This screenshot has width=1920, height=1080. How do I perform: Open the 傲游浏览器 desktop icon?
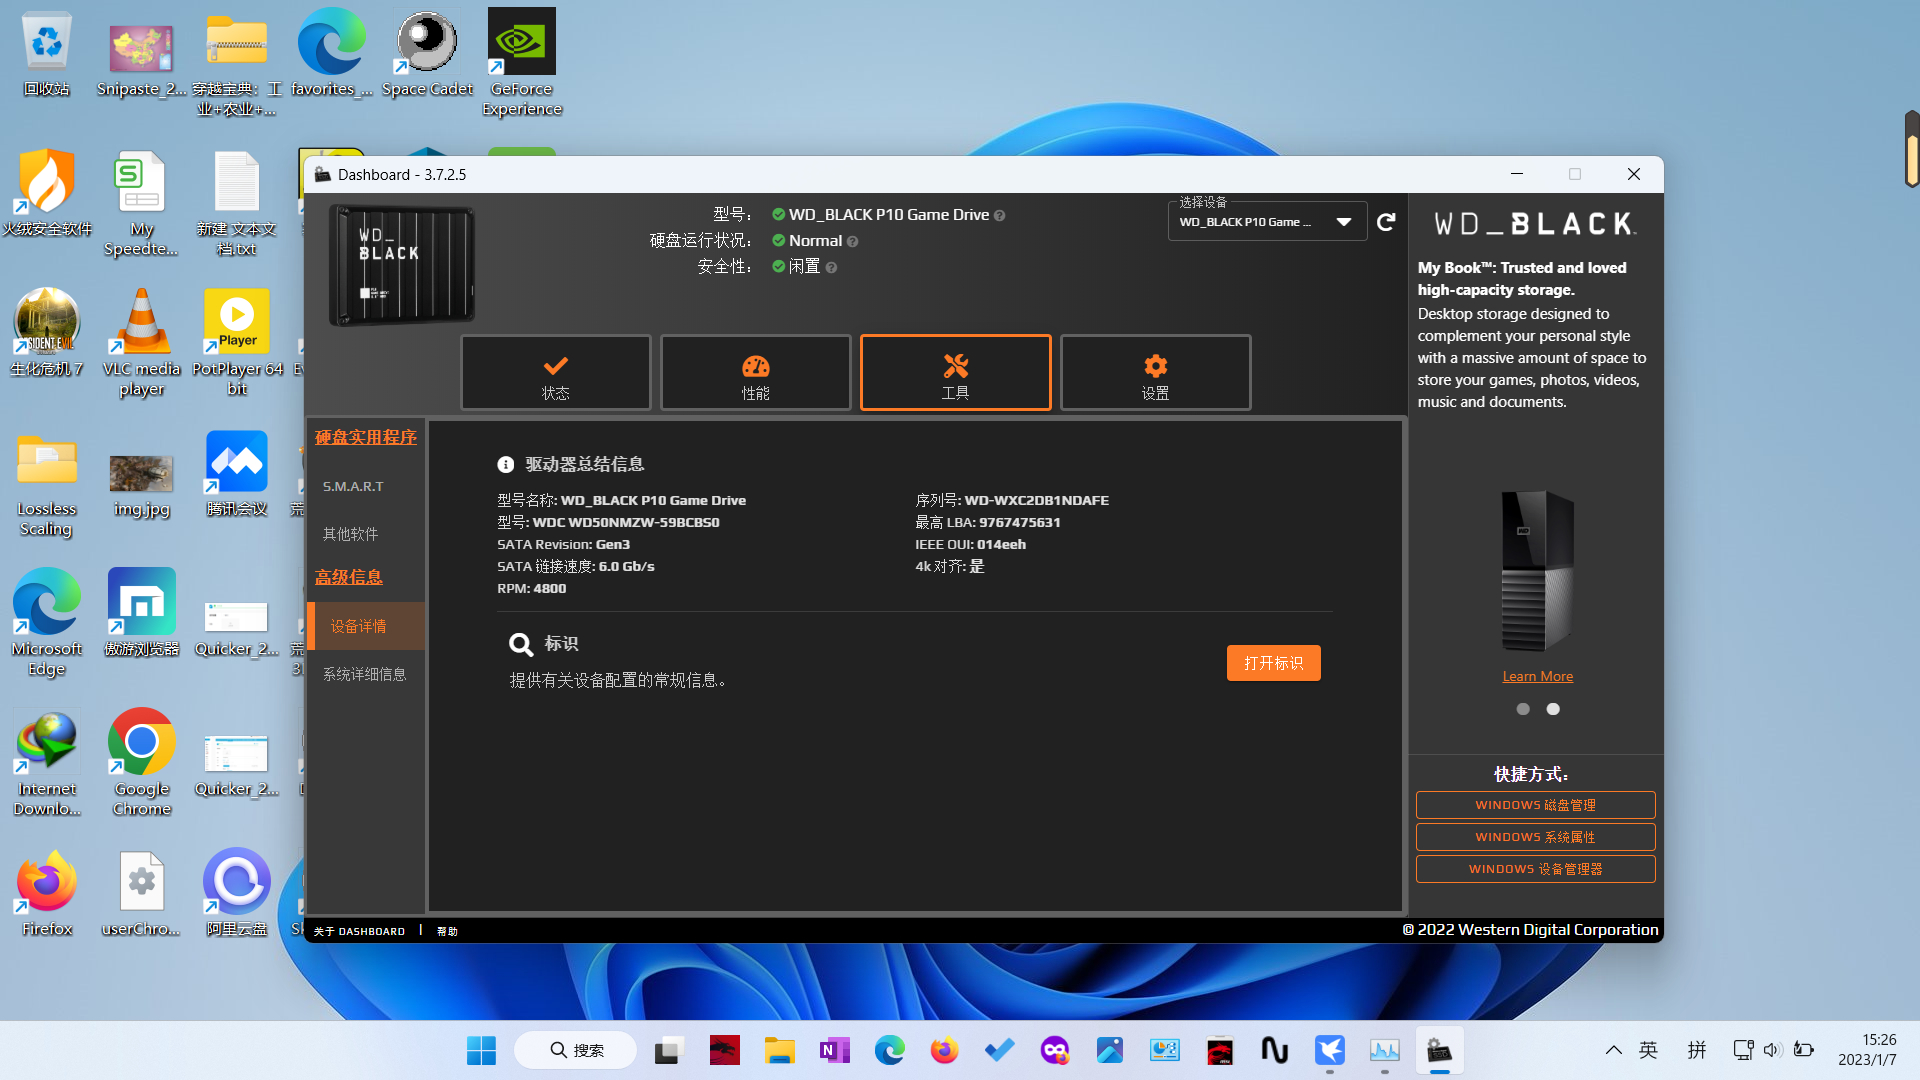(141, 613)
